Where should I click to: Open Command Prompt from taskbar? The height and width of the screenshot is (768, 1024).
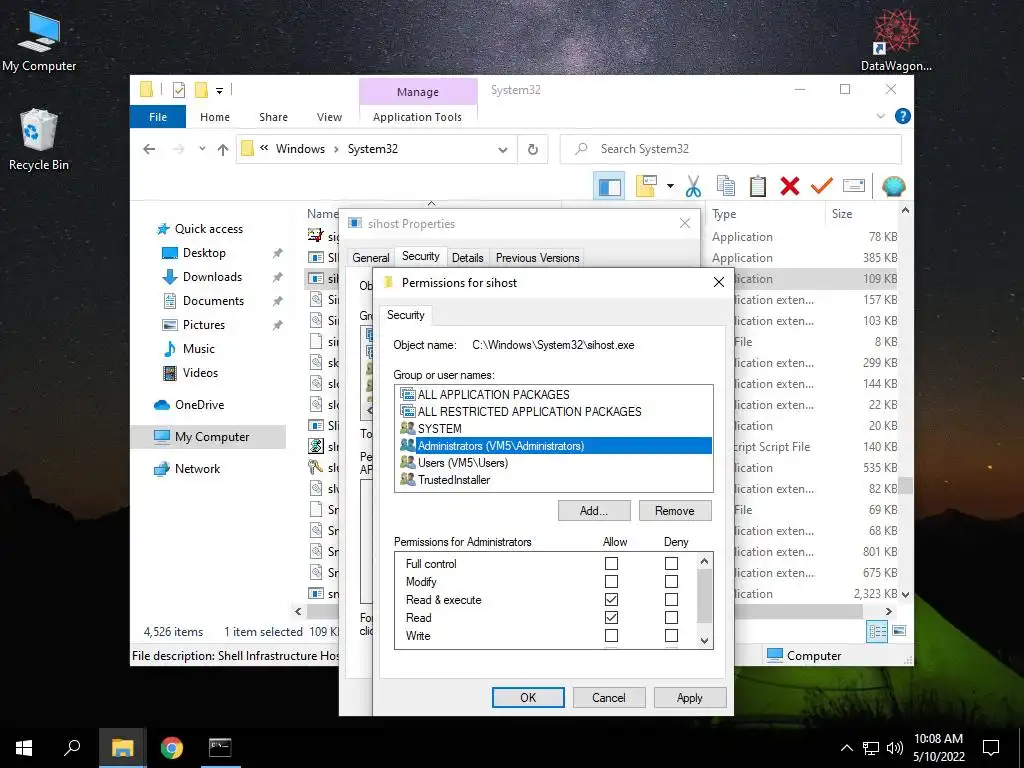(220, 748)
